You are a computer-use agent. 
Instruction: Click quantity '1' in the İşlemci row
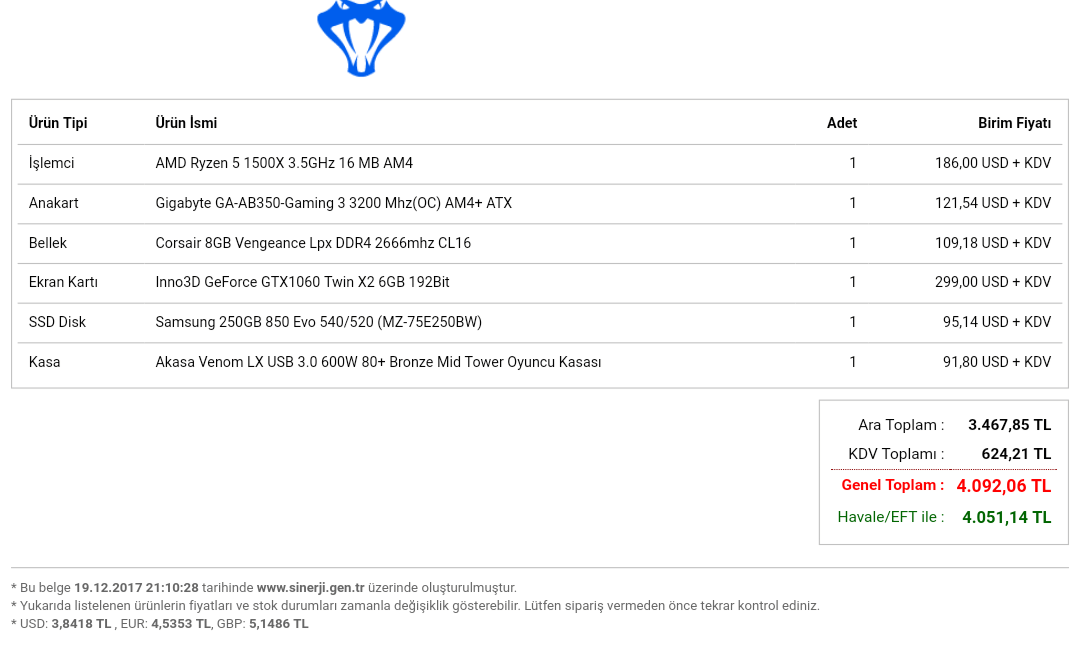click(852, 163)
